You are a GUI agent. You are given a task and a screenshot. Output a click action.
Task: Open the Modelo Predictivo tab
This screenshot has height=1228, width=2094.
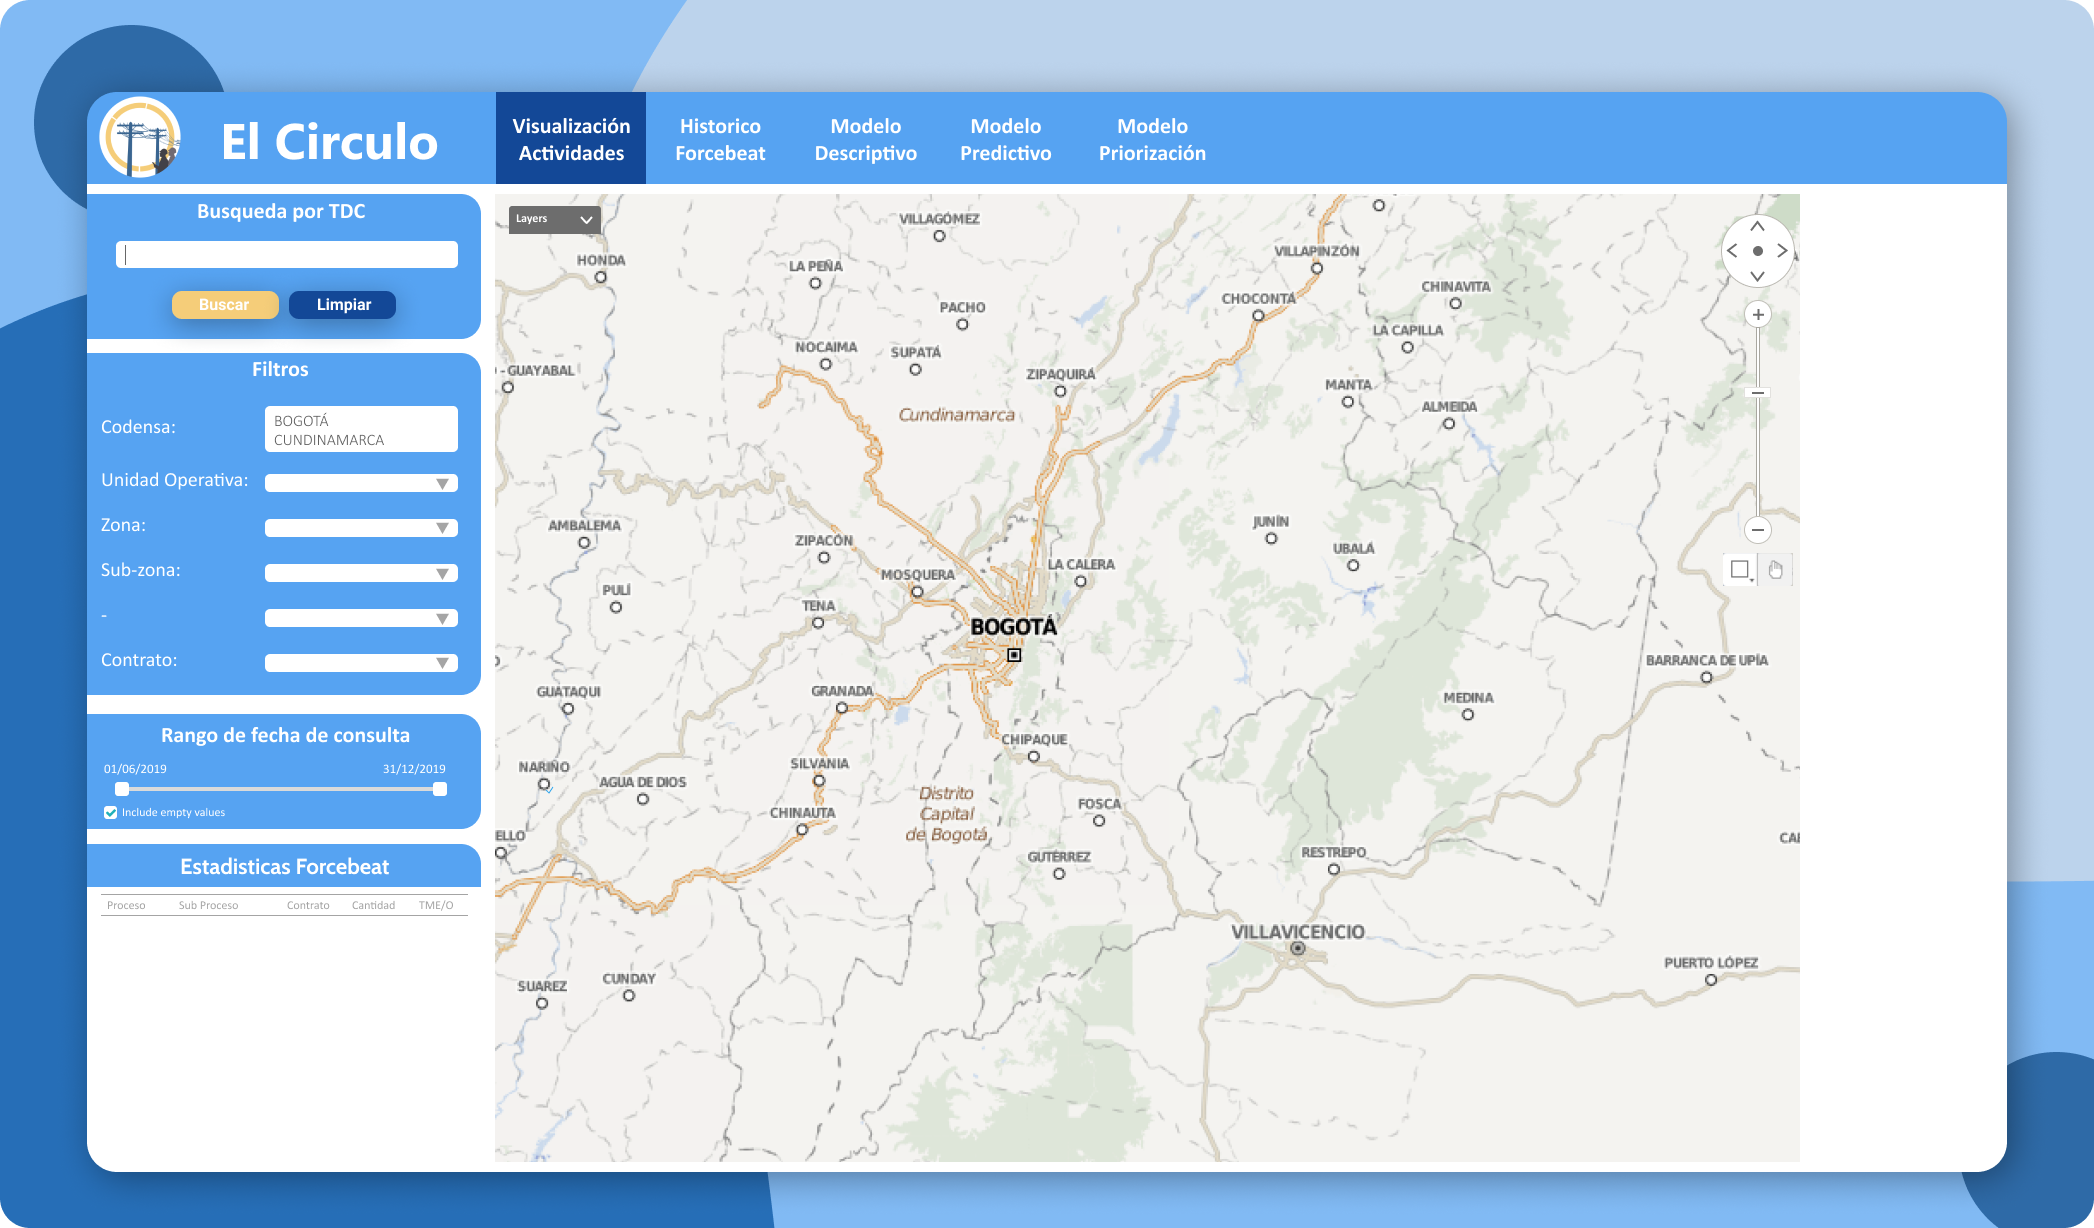coord(1005,139)
